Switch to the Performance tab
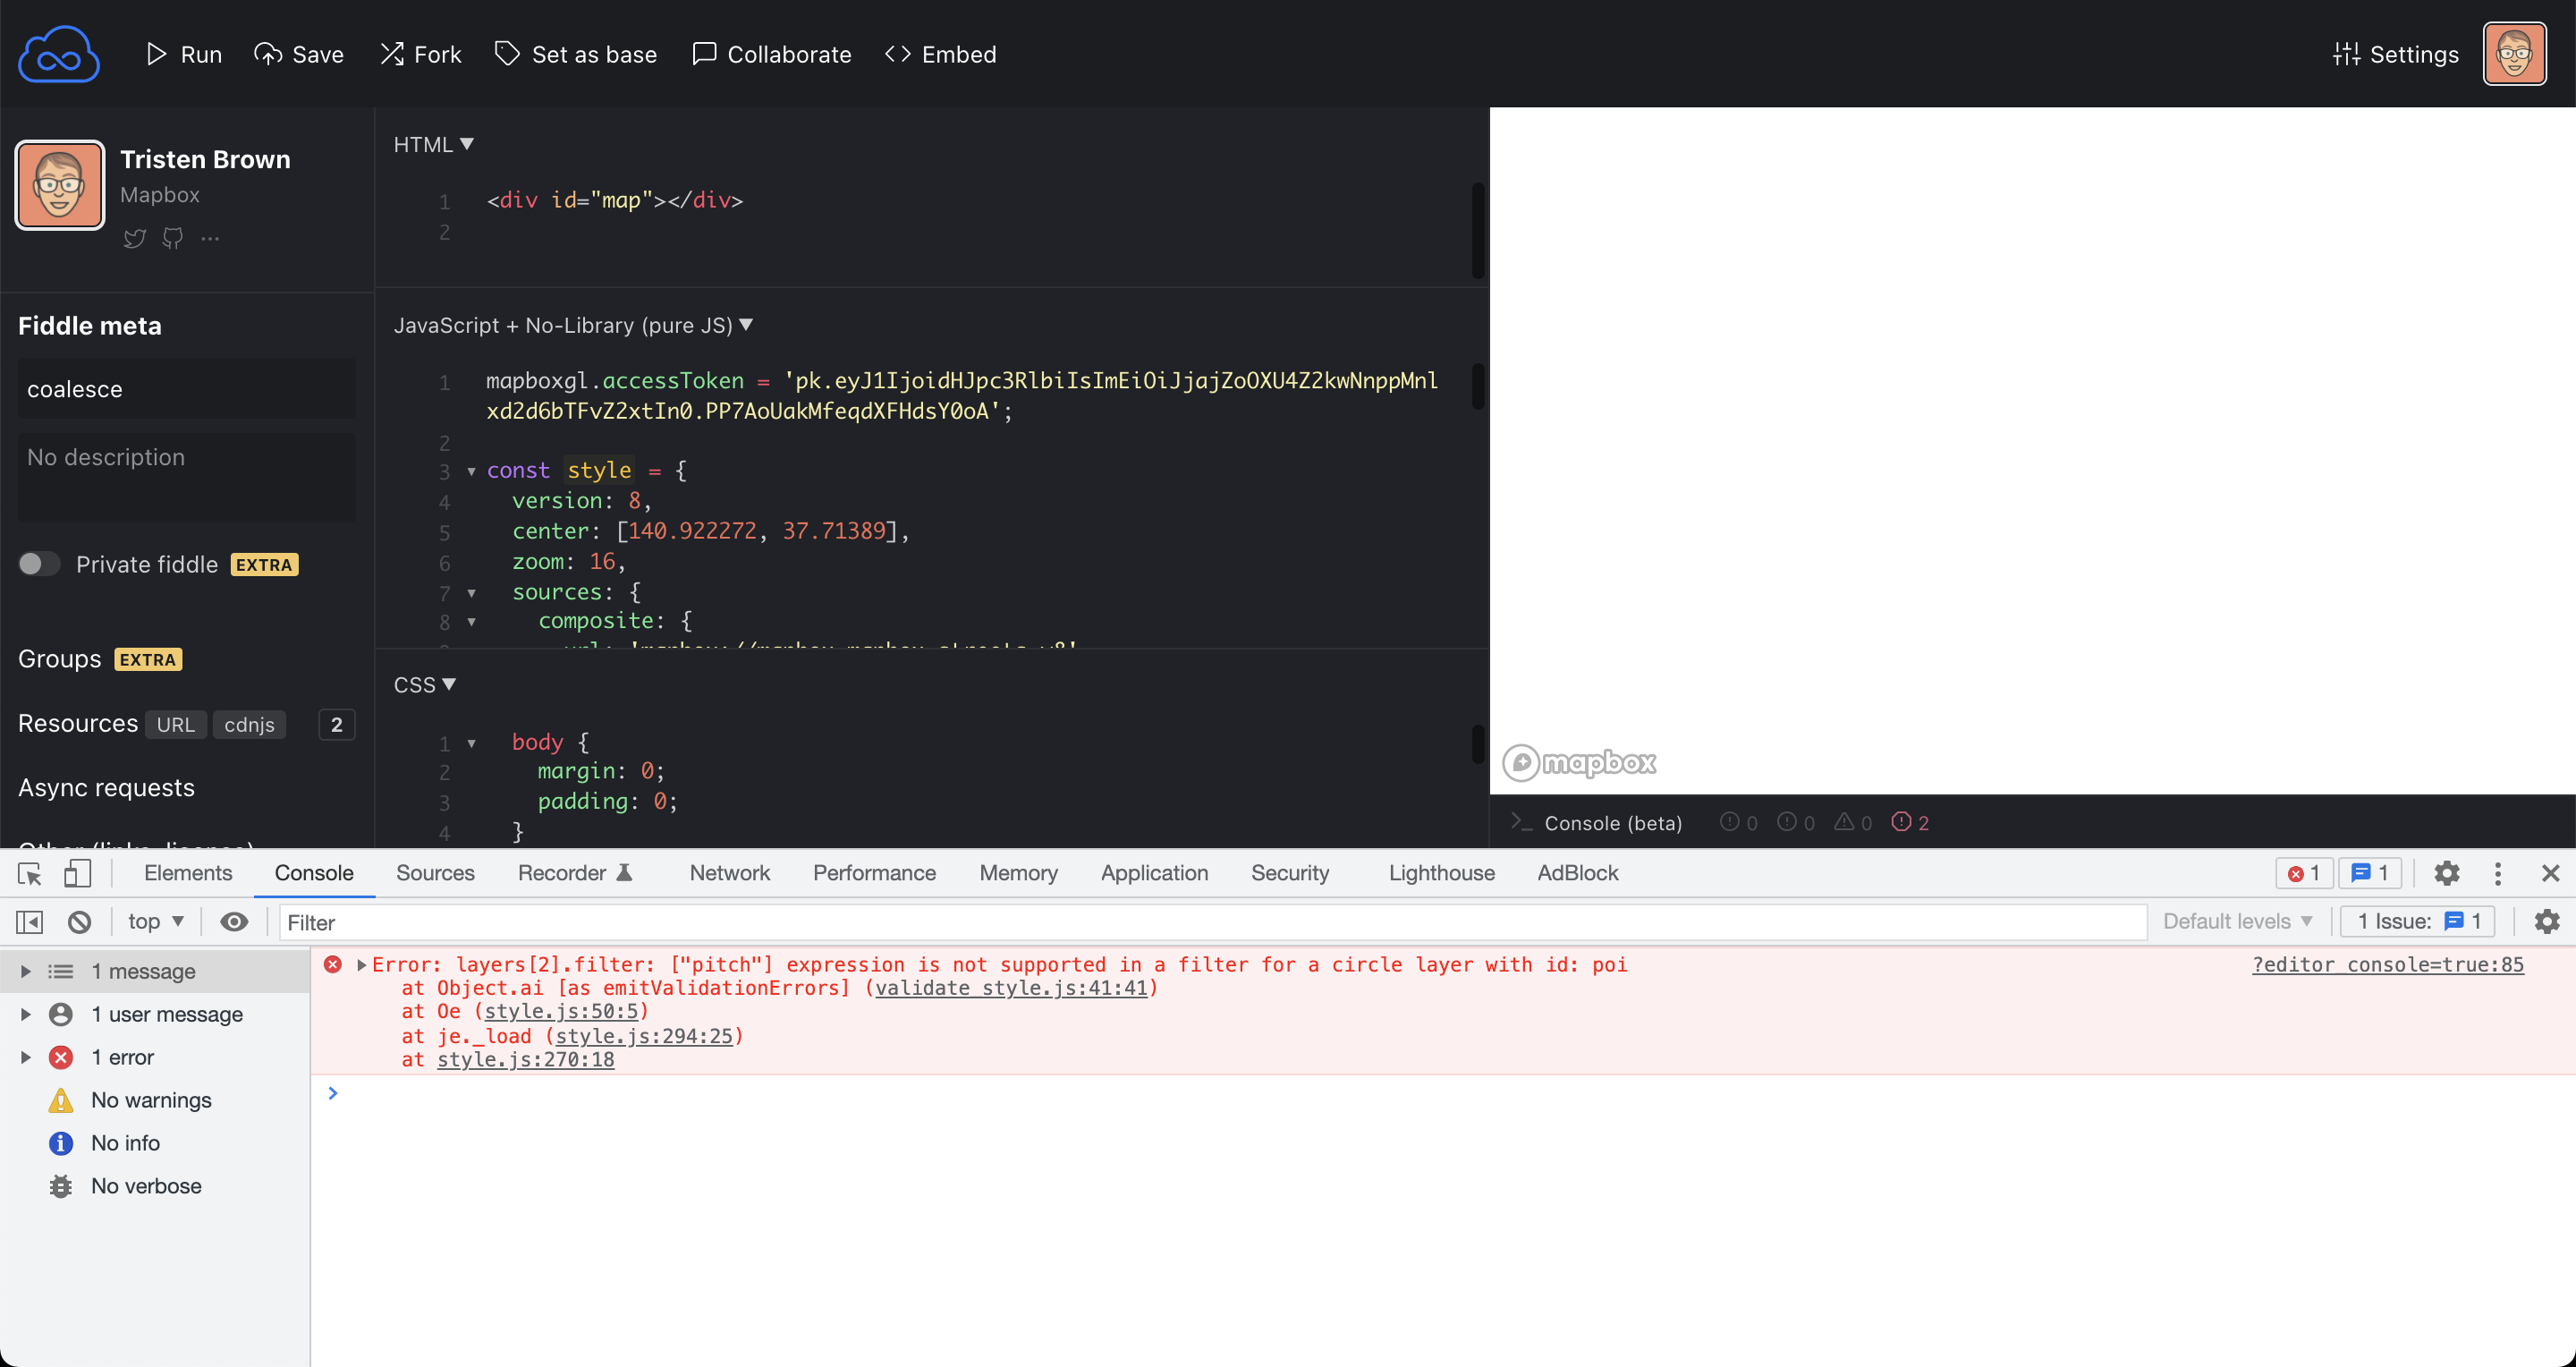This screenshot has height=1367, width=2576. 874,873
